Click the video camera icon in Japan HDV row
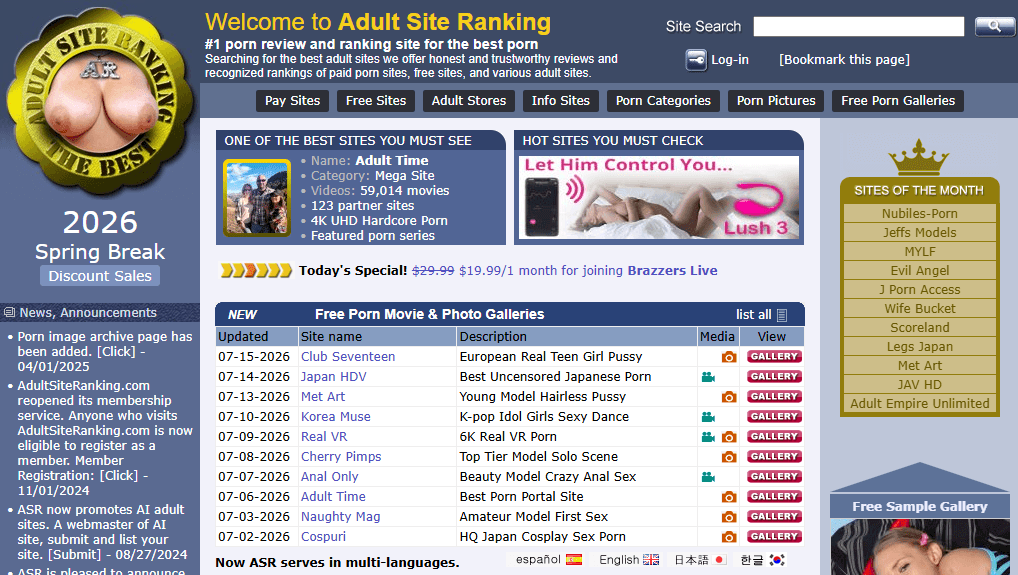The image size is (1018, 575). tap(708, 377)
